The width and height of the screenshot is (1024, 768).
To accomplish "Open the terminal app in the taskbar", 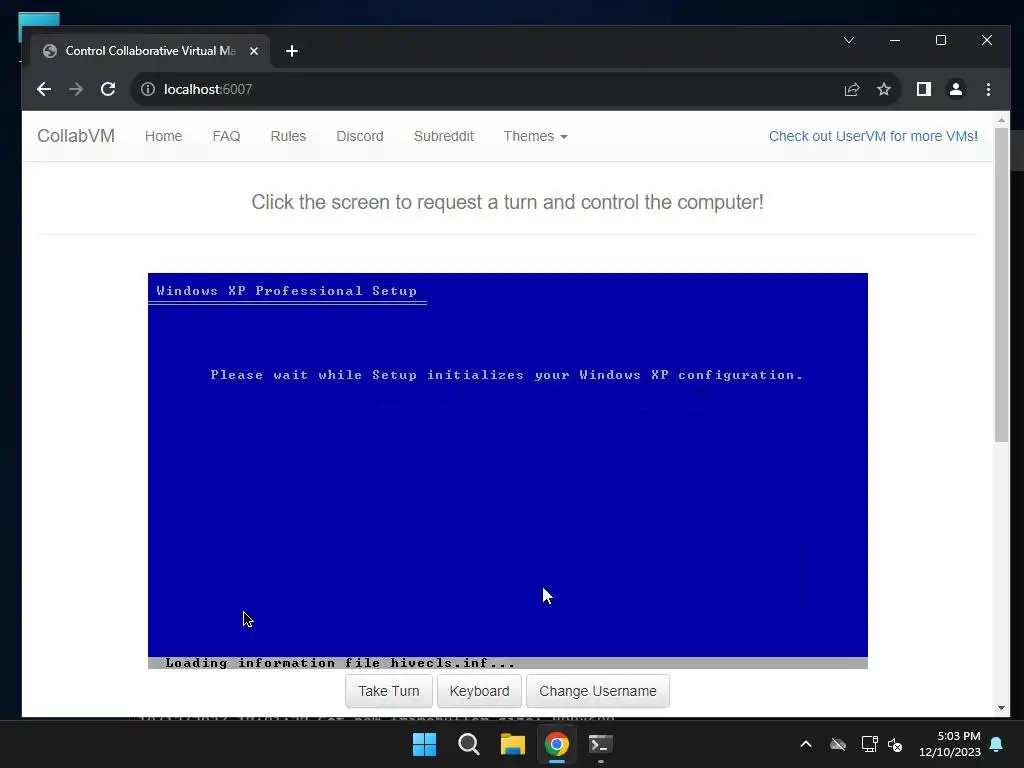I will click(601, 744).
